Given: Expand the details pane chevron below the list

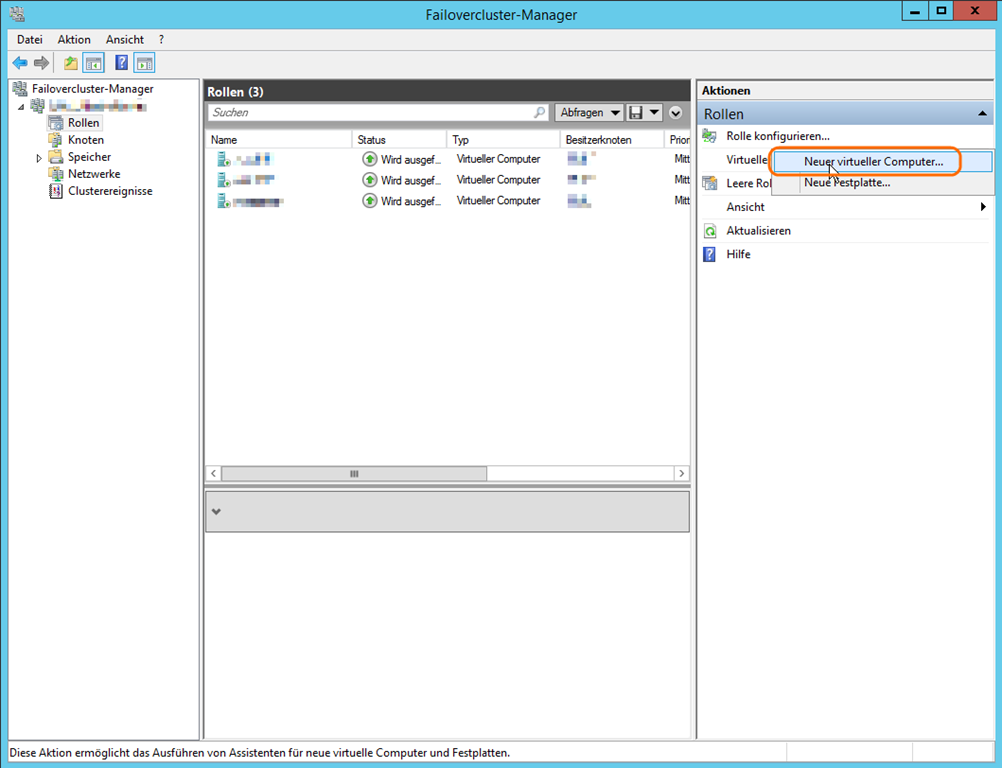Looking at the screenshot, I should pyautogui.click(x=217, y=511).
